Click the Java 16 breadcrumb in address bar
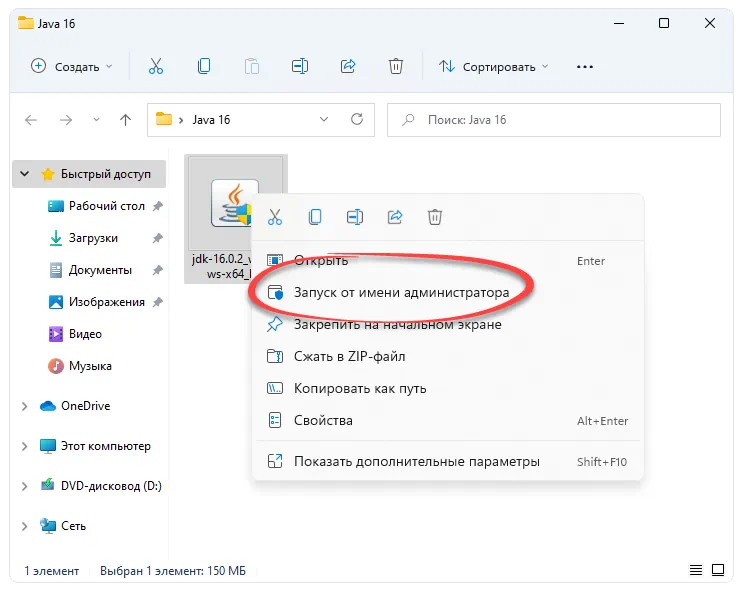The height and width of the screenshot is (598, 746). [x=211, y=120]
